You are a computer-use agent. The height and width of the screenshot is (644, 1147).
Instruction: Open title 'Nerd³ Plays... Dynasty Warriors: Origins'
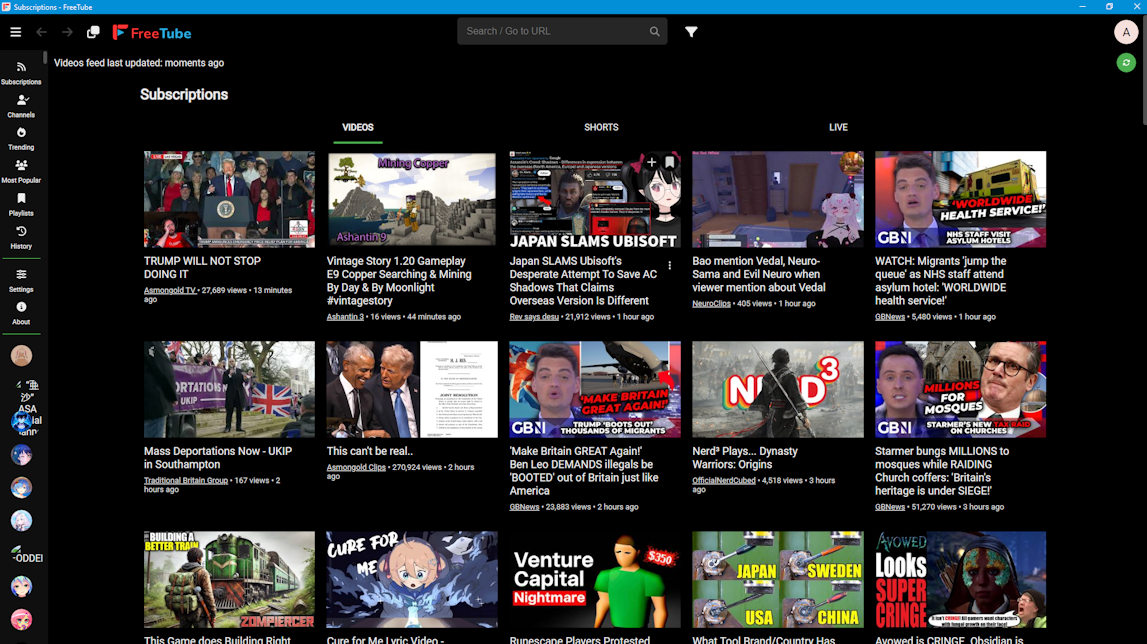pos(745,458)
